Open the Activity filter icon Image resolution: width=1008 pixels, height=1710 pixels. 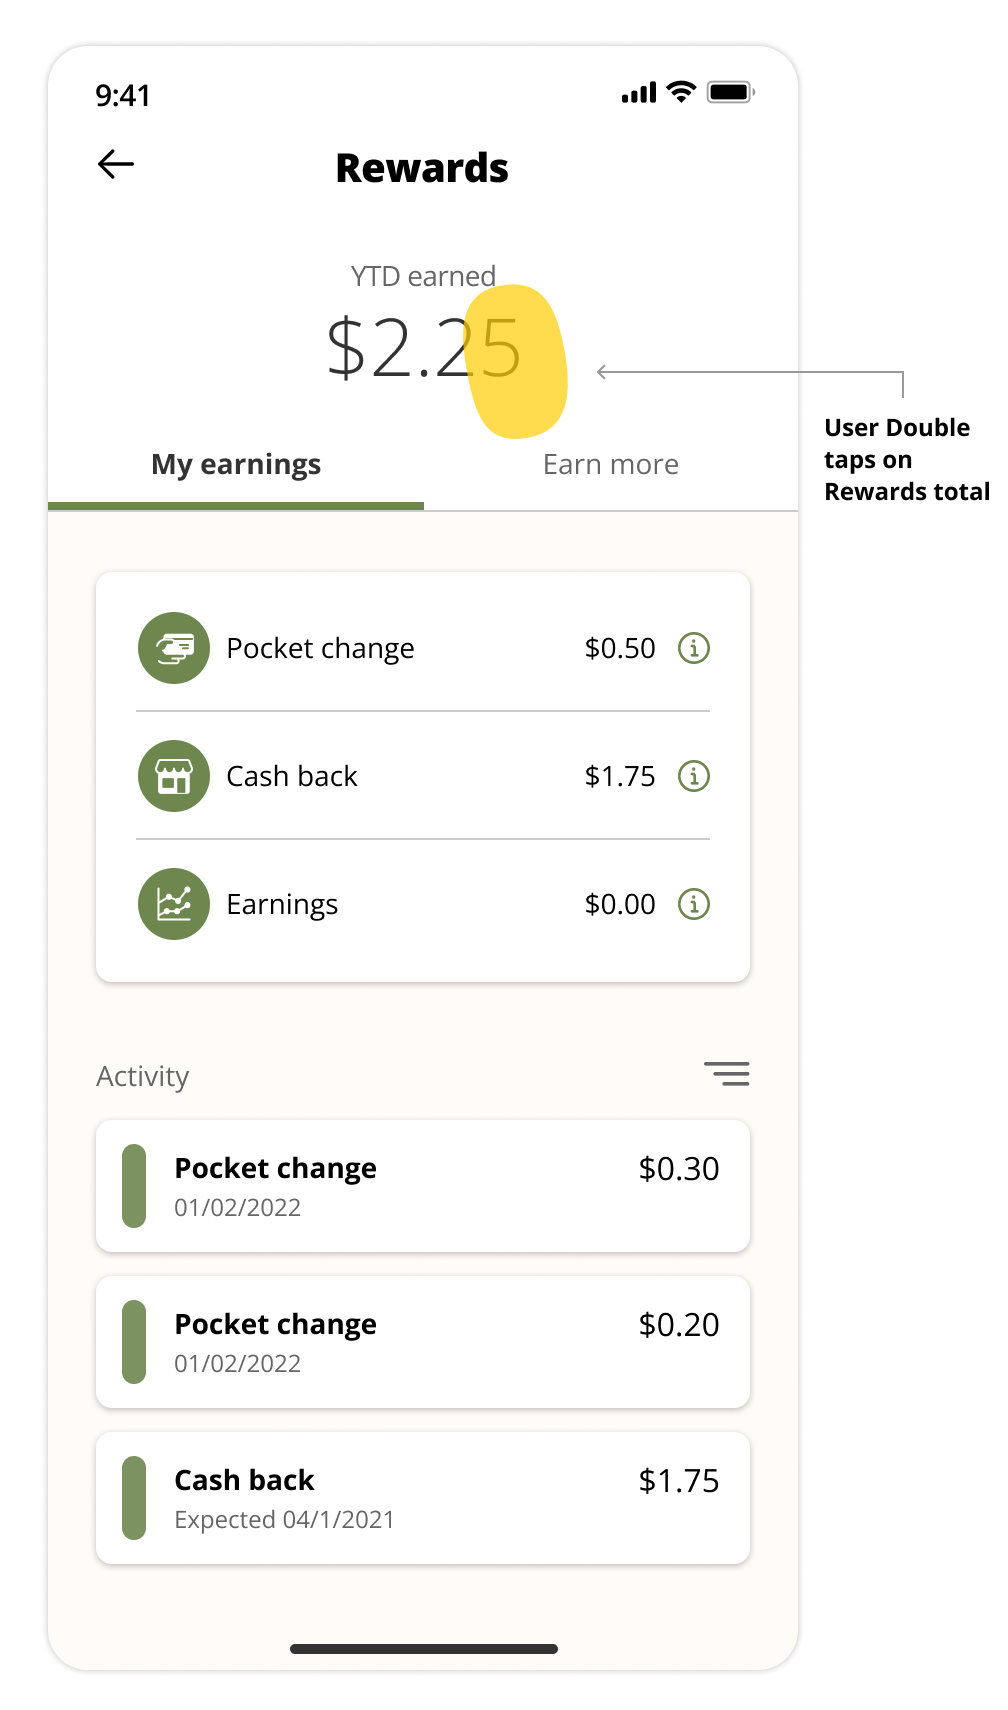(x=727, y=1074)
